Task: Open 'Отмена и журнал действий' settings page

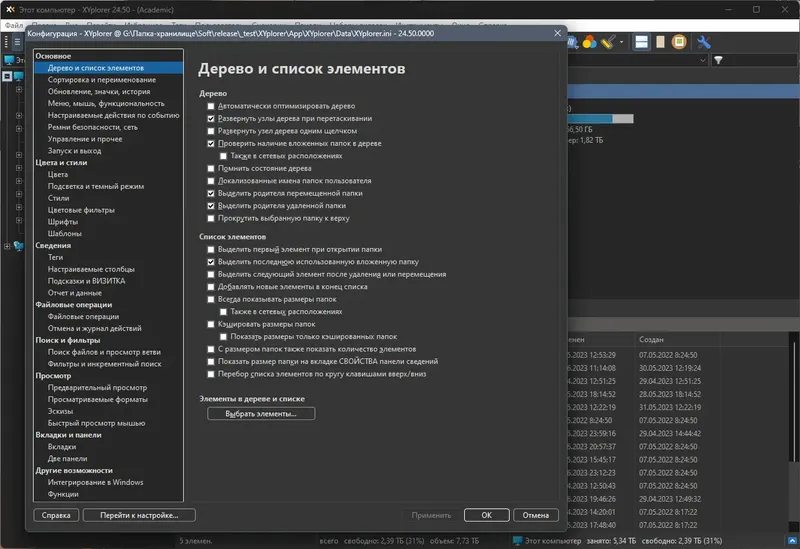Action: coord(94,328)
